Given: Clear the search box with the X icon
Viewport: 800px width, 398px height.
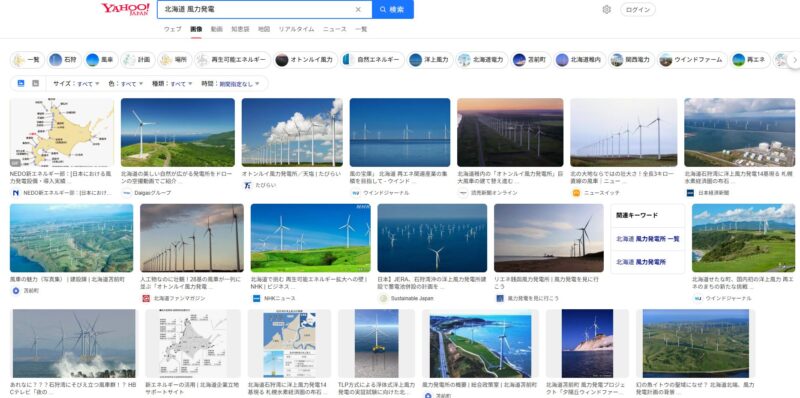Looking at the screenshot, I should click(358, 9).
